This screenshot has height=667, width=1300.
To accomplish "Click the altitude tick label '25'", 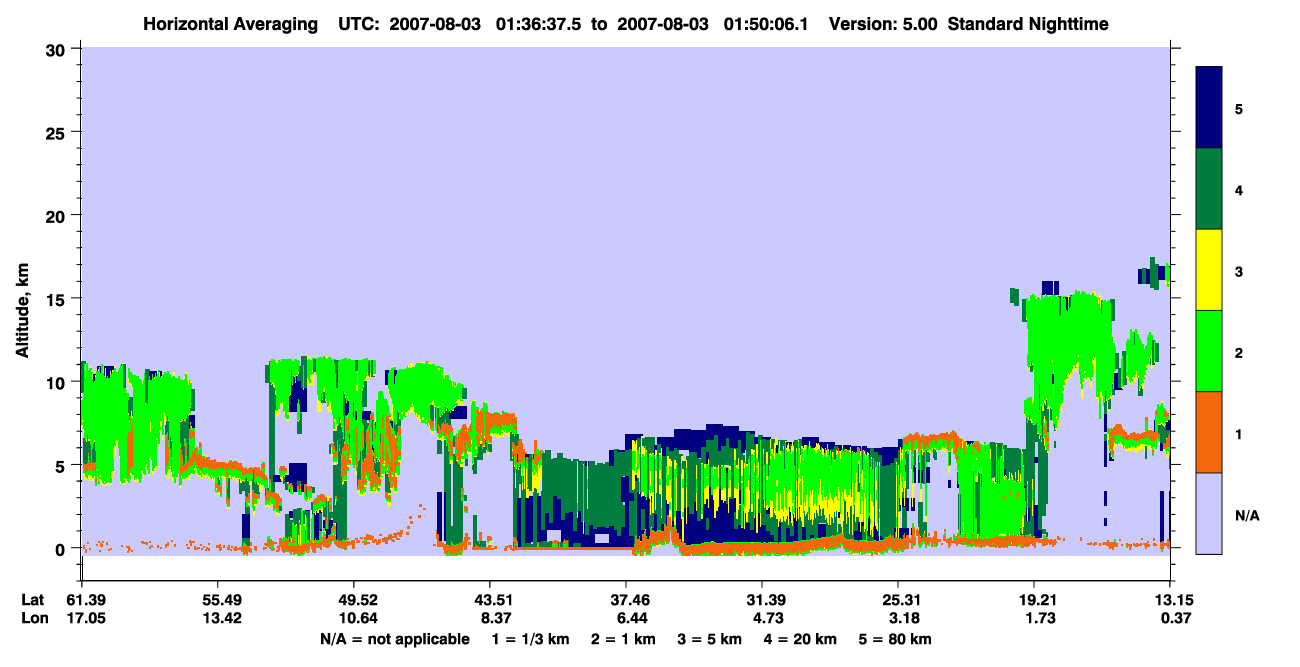I will click(58, 132).
